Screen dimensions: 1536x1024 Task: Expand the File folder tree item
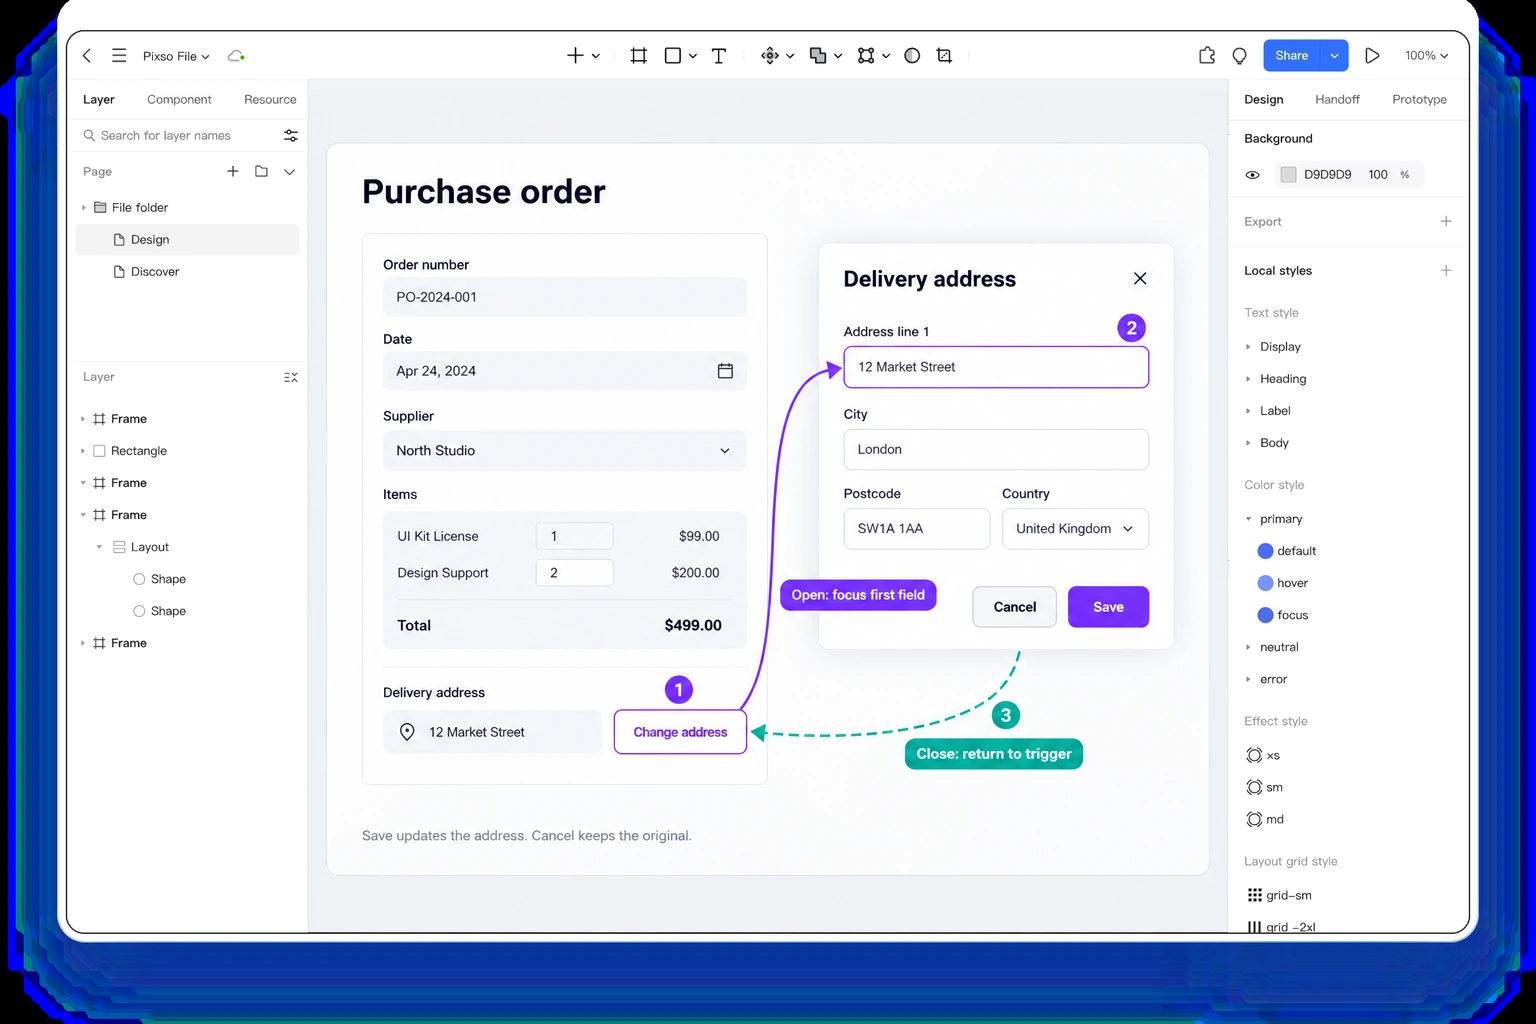(x=84, y=208)
